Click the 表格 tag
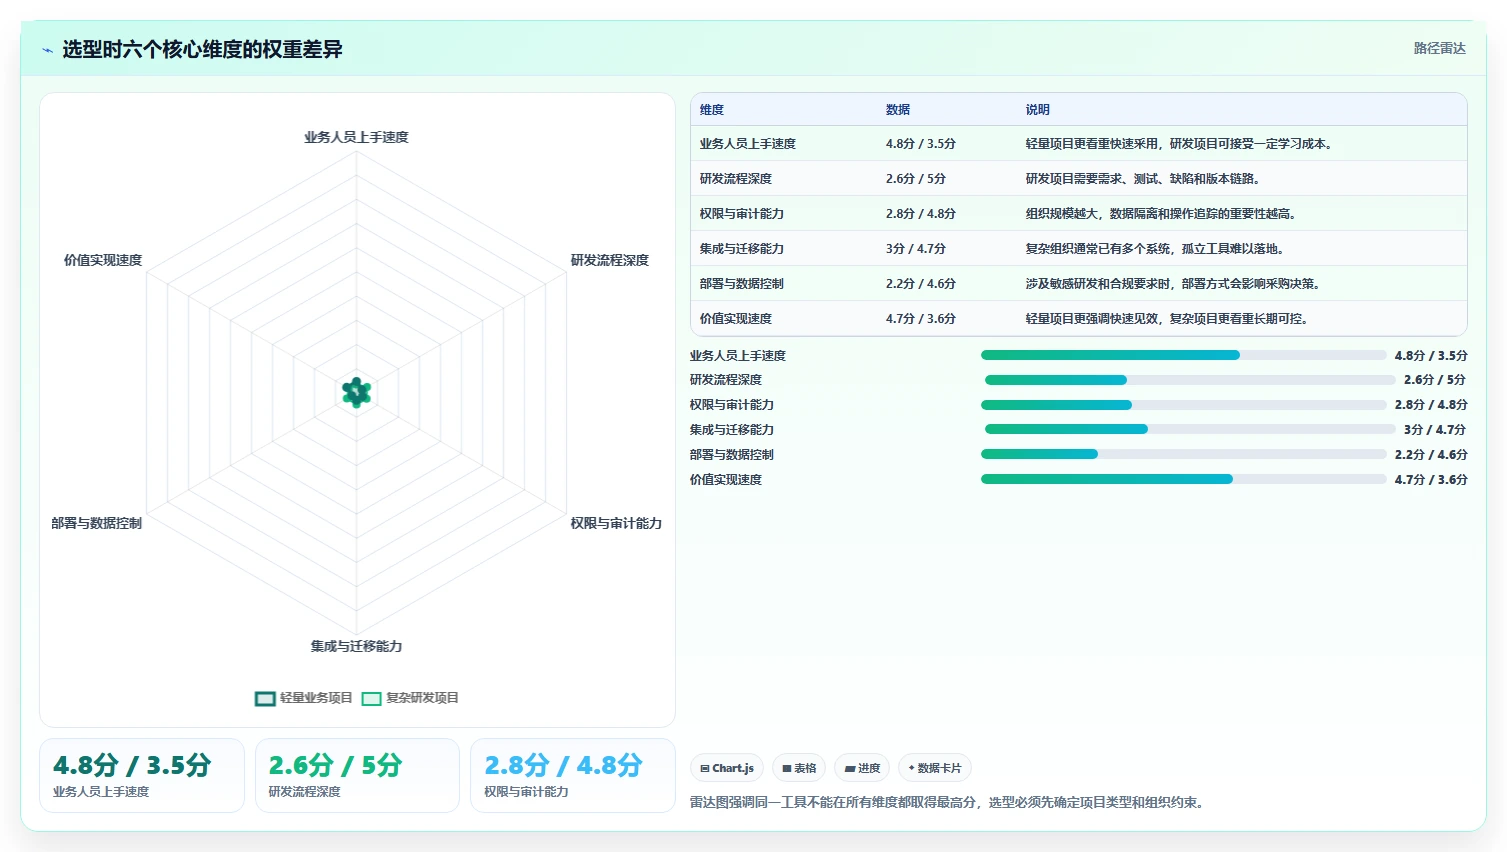The height and width of the screenshot is (852, 1507). [x=799, y=768]
